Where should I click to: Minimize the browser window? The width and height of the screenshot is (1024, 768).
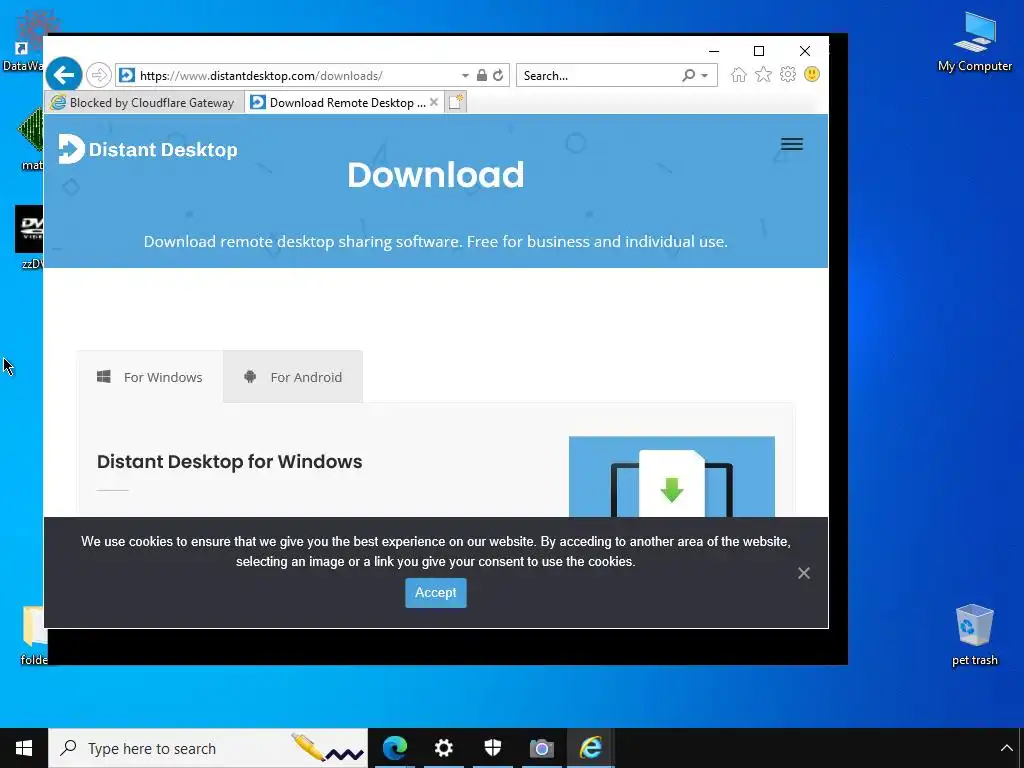point(714,51)
